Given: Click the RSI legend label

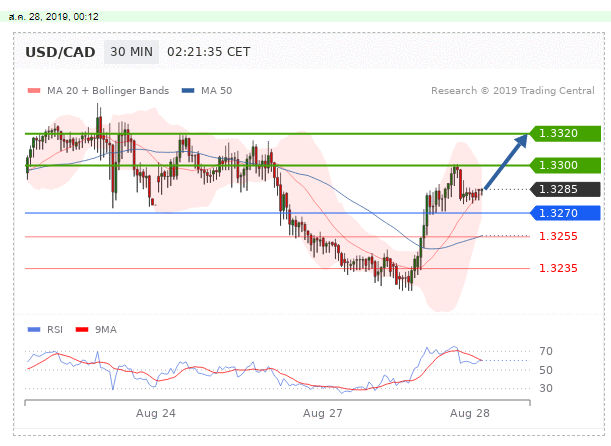Looking at the screenshot, I should (x=55, y=330).
